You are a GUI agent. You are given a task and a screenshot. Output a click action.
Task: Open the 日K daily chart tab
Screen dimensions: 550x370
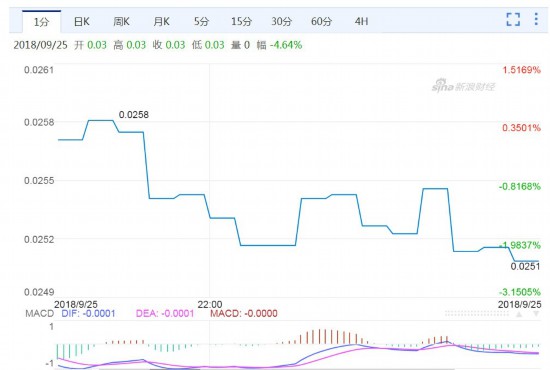coord(82,22)
